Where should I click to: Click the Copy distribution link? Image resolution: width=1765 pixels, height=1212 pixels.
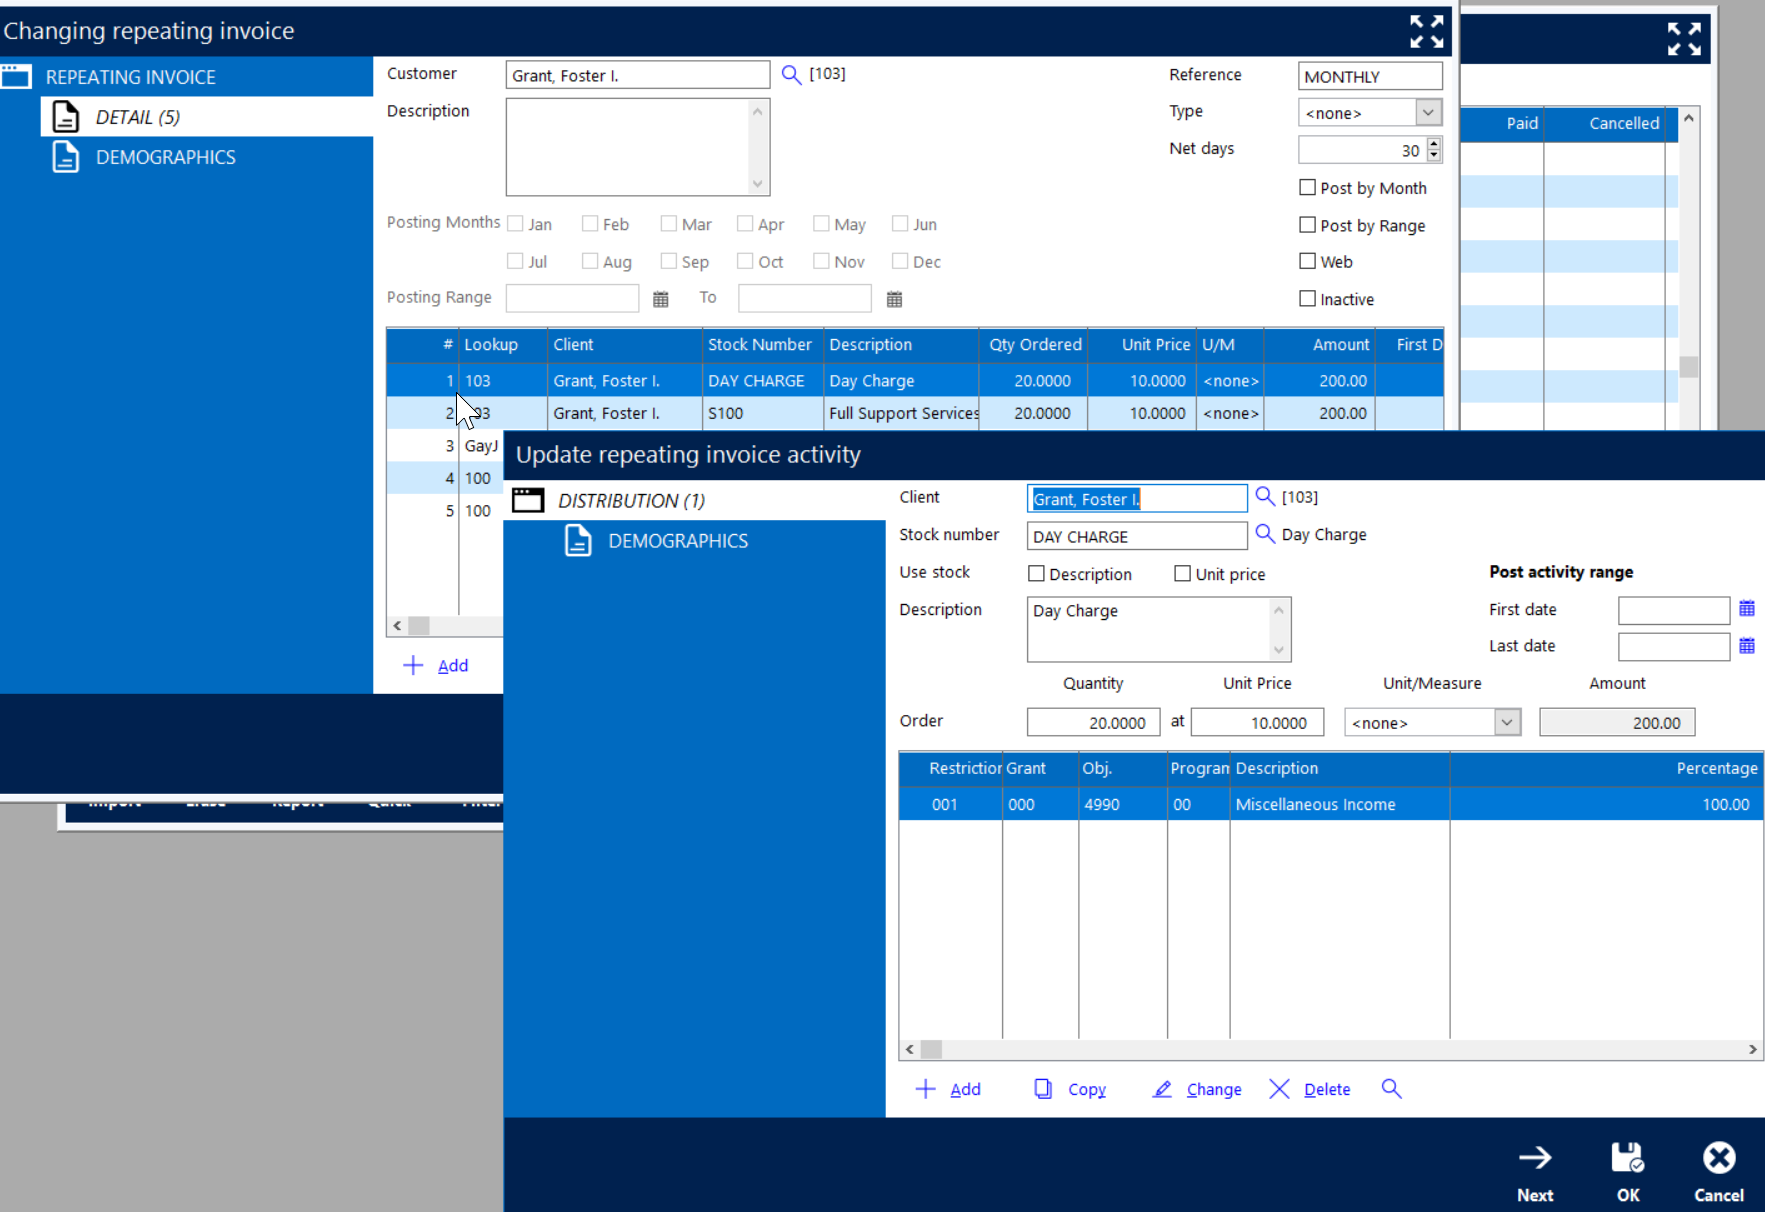point(1071,1089)
